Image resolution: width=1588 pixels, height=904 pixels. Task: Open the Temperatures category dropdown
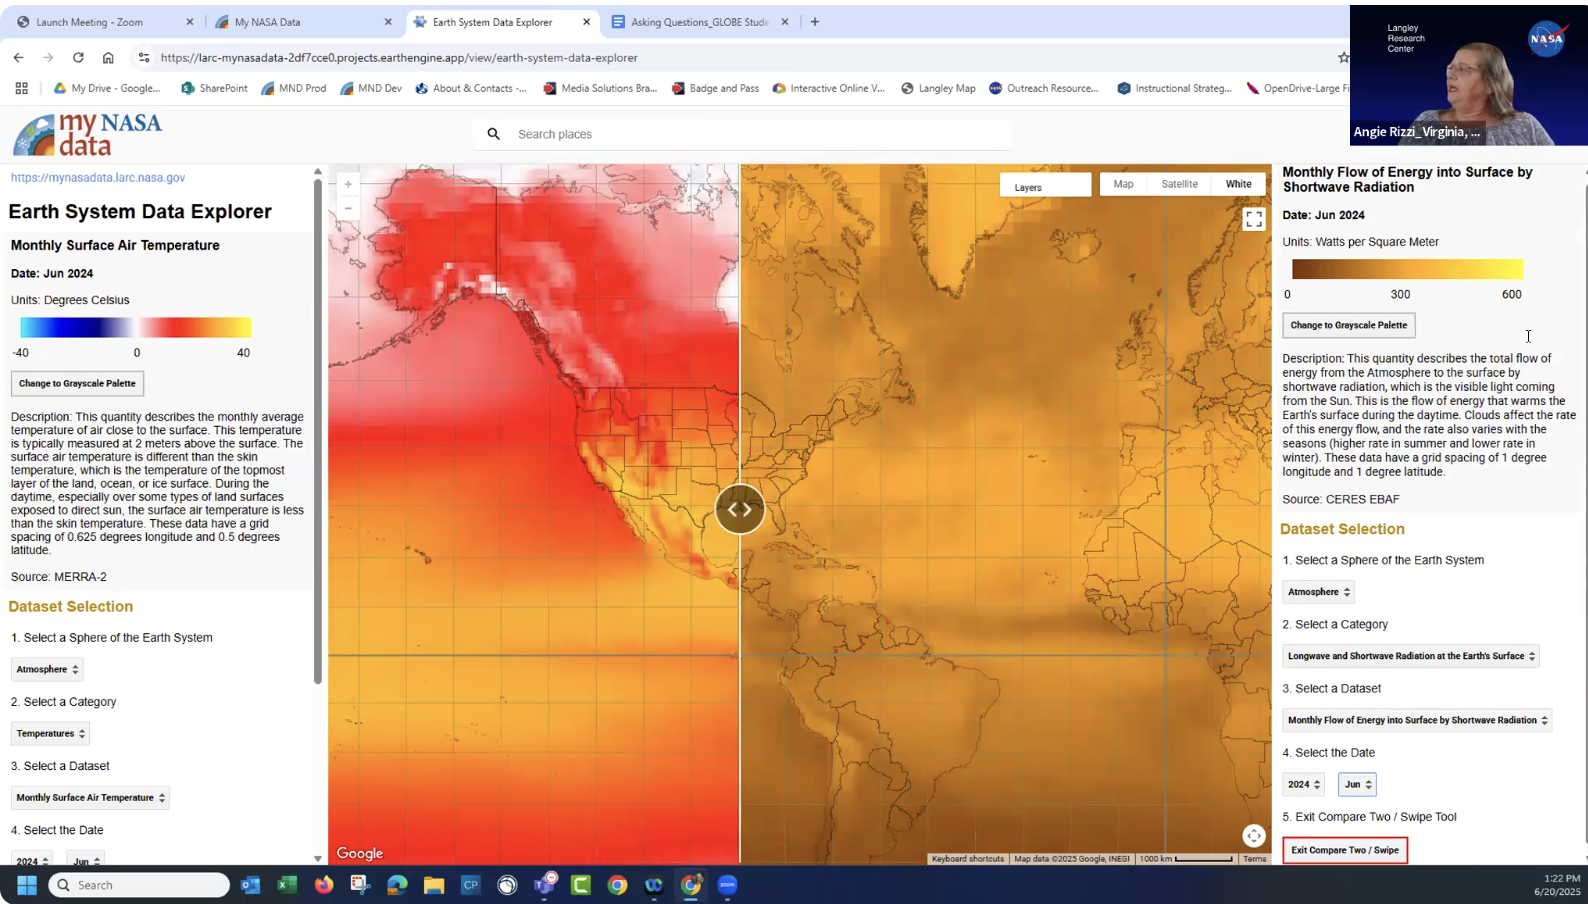click(50, 734)
